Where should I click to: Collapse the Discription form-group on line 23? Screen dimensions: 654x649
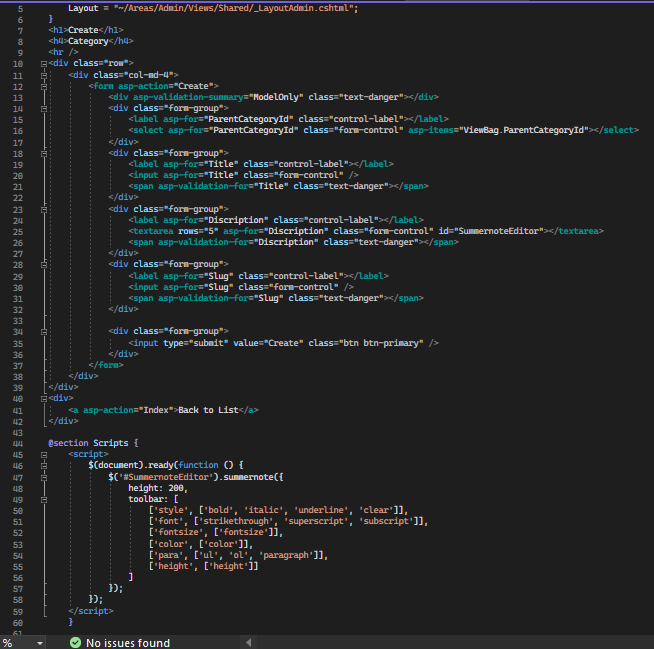pos(42,209)
